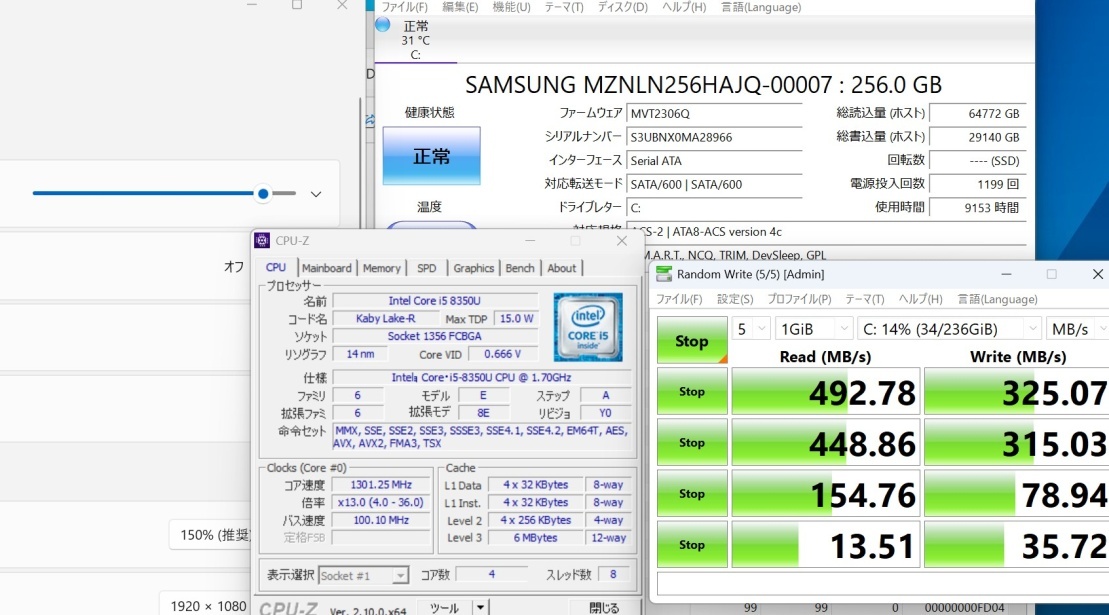
Task: Switch to the SPD tab in CPU-Z
Action: coord(426,268)
